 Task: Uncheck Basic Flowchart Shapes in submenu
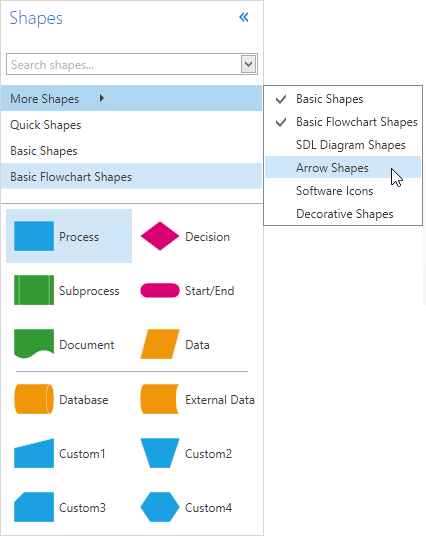point(343,122)
